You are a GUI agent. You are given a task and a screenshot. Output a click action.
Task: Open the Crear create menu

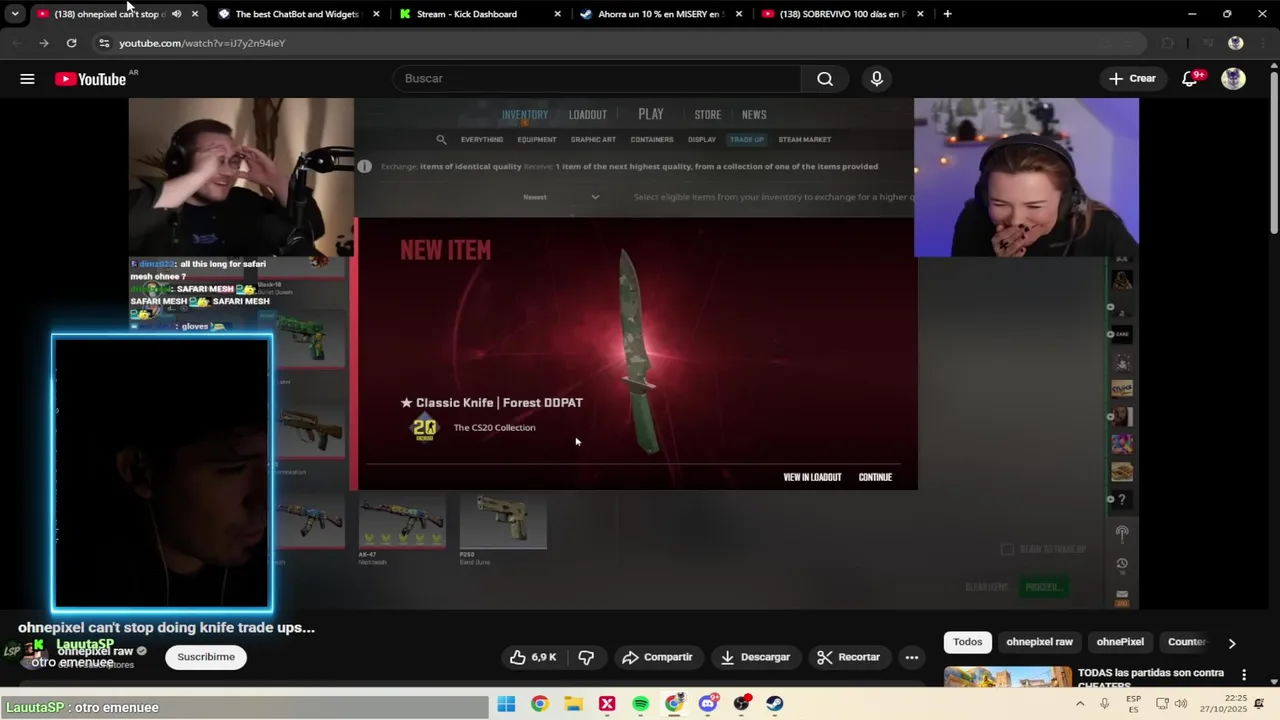click(x=1132, y=79)
